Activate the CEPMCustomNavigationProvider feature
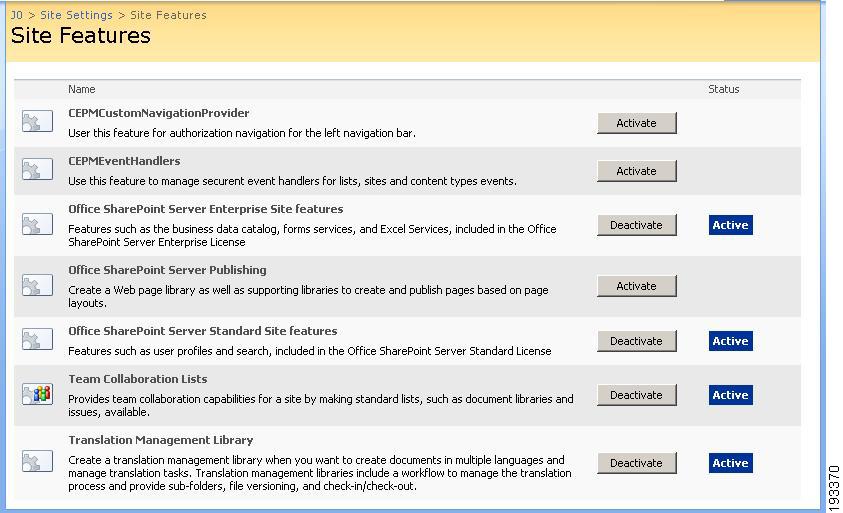The height and width of the screenshot is (513, 843). pos(637,123)
